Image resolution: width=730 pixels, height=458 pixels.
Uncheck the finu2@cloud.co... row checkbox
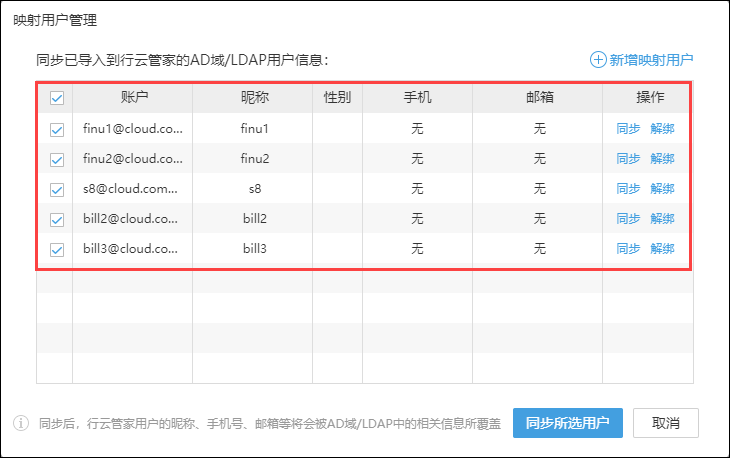click(x=57, y=159)
